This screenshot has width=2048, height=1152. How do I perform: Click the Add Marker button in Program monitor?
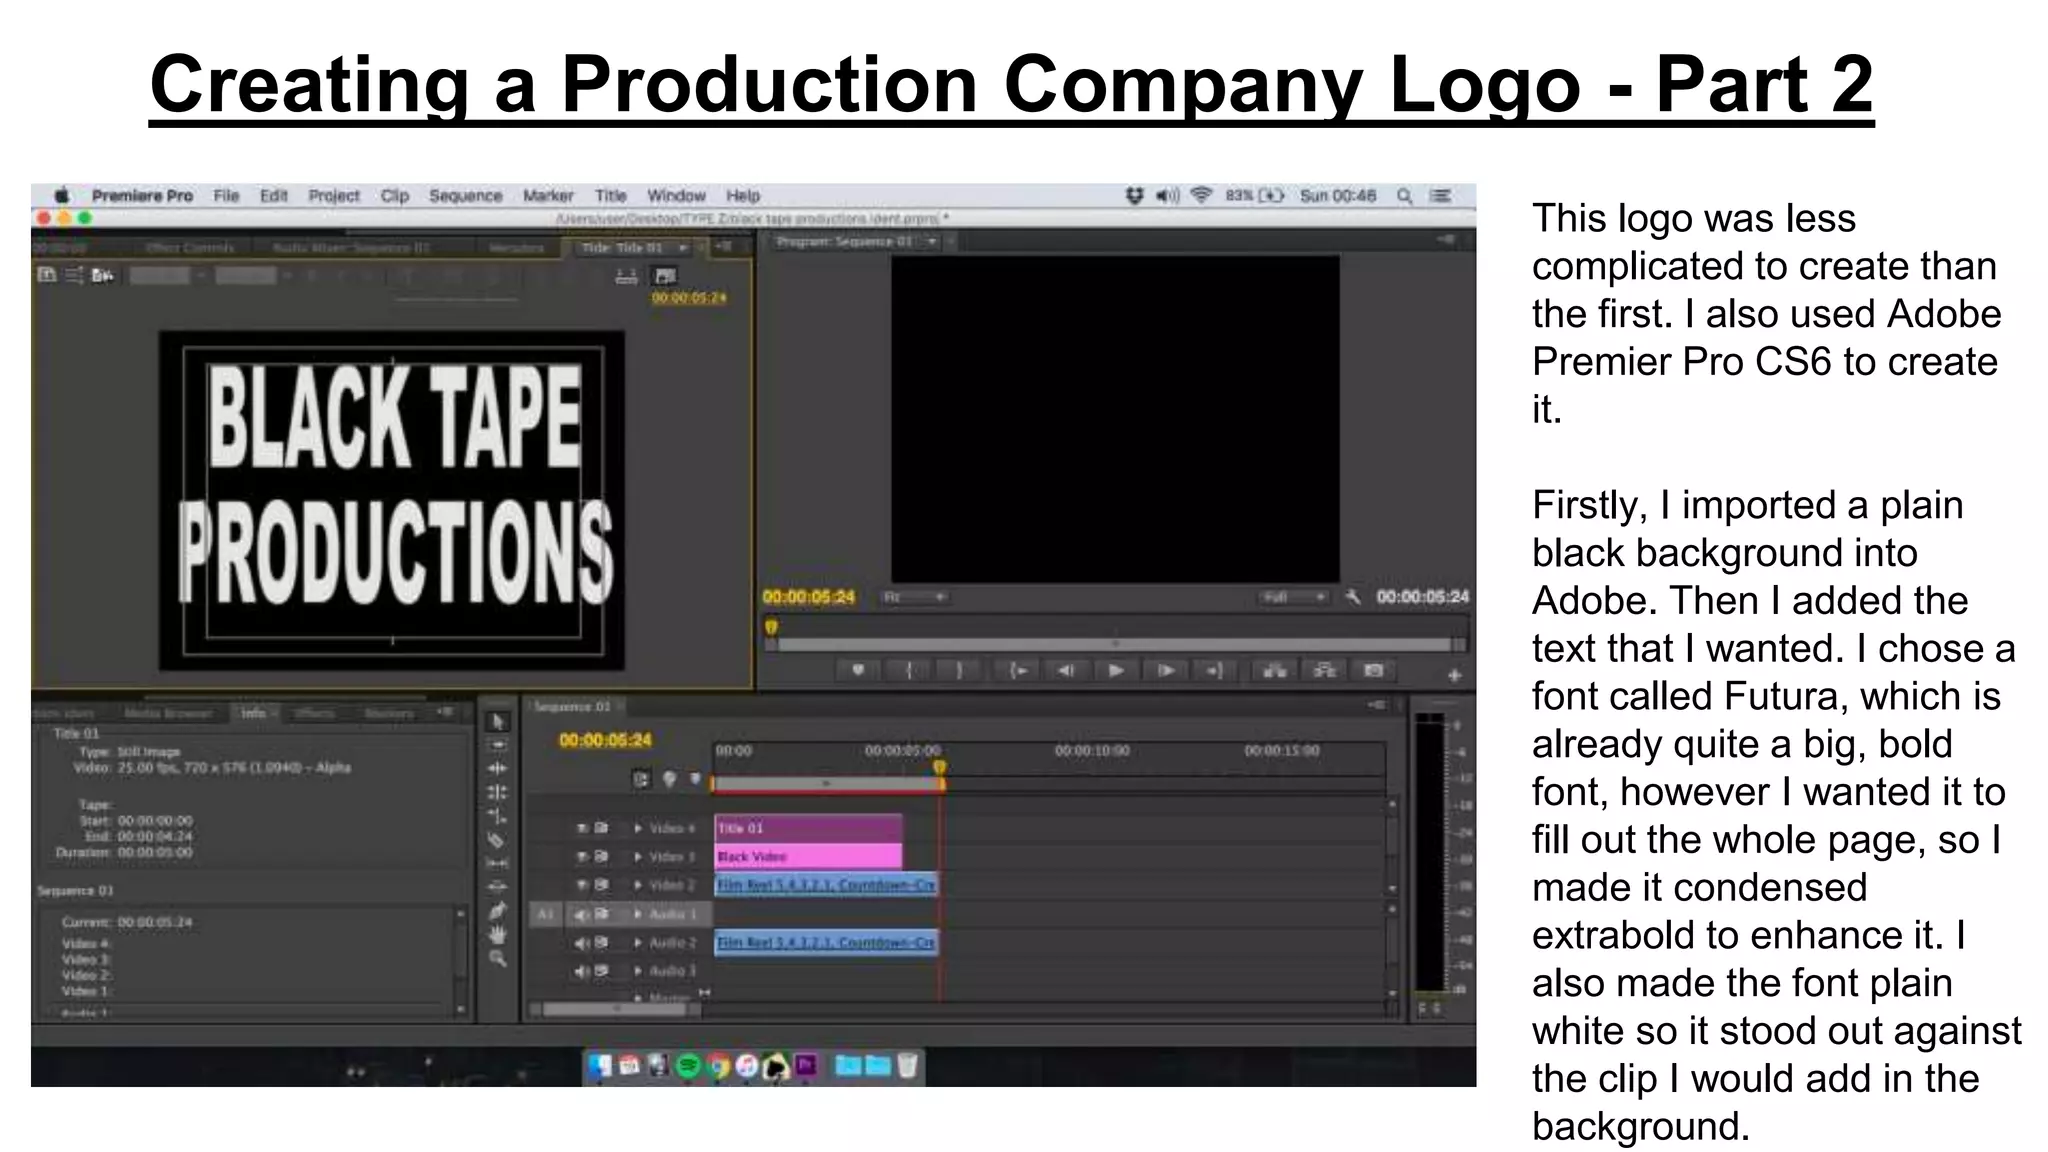(858, 671)
